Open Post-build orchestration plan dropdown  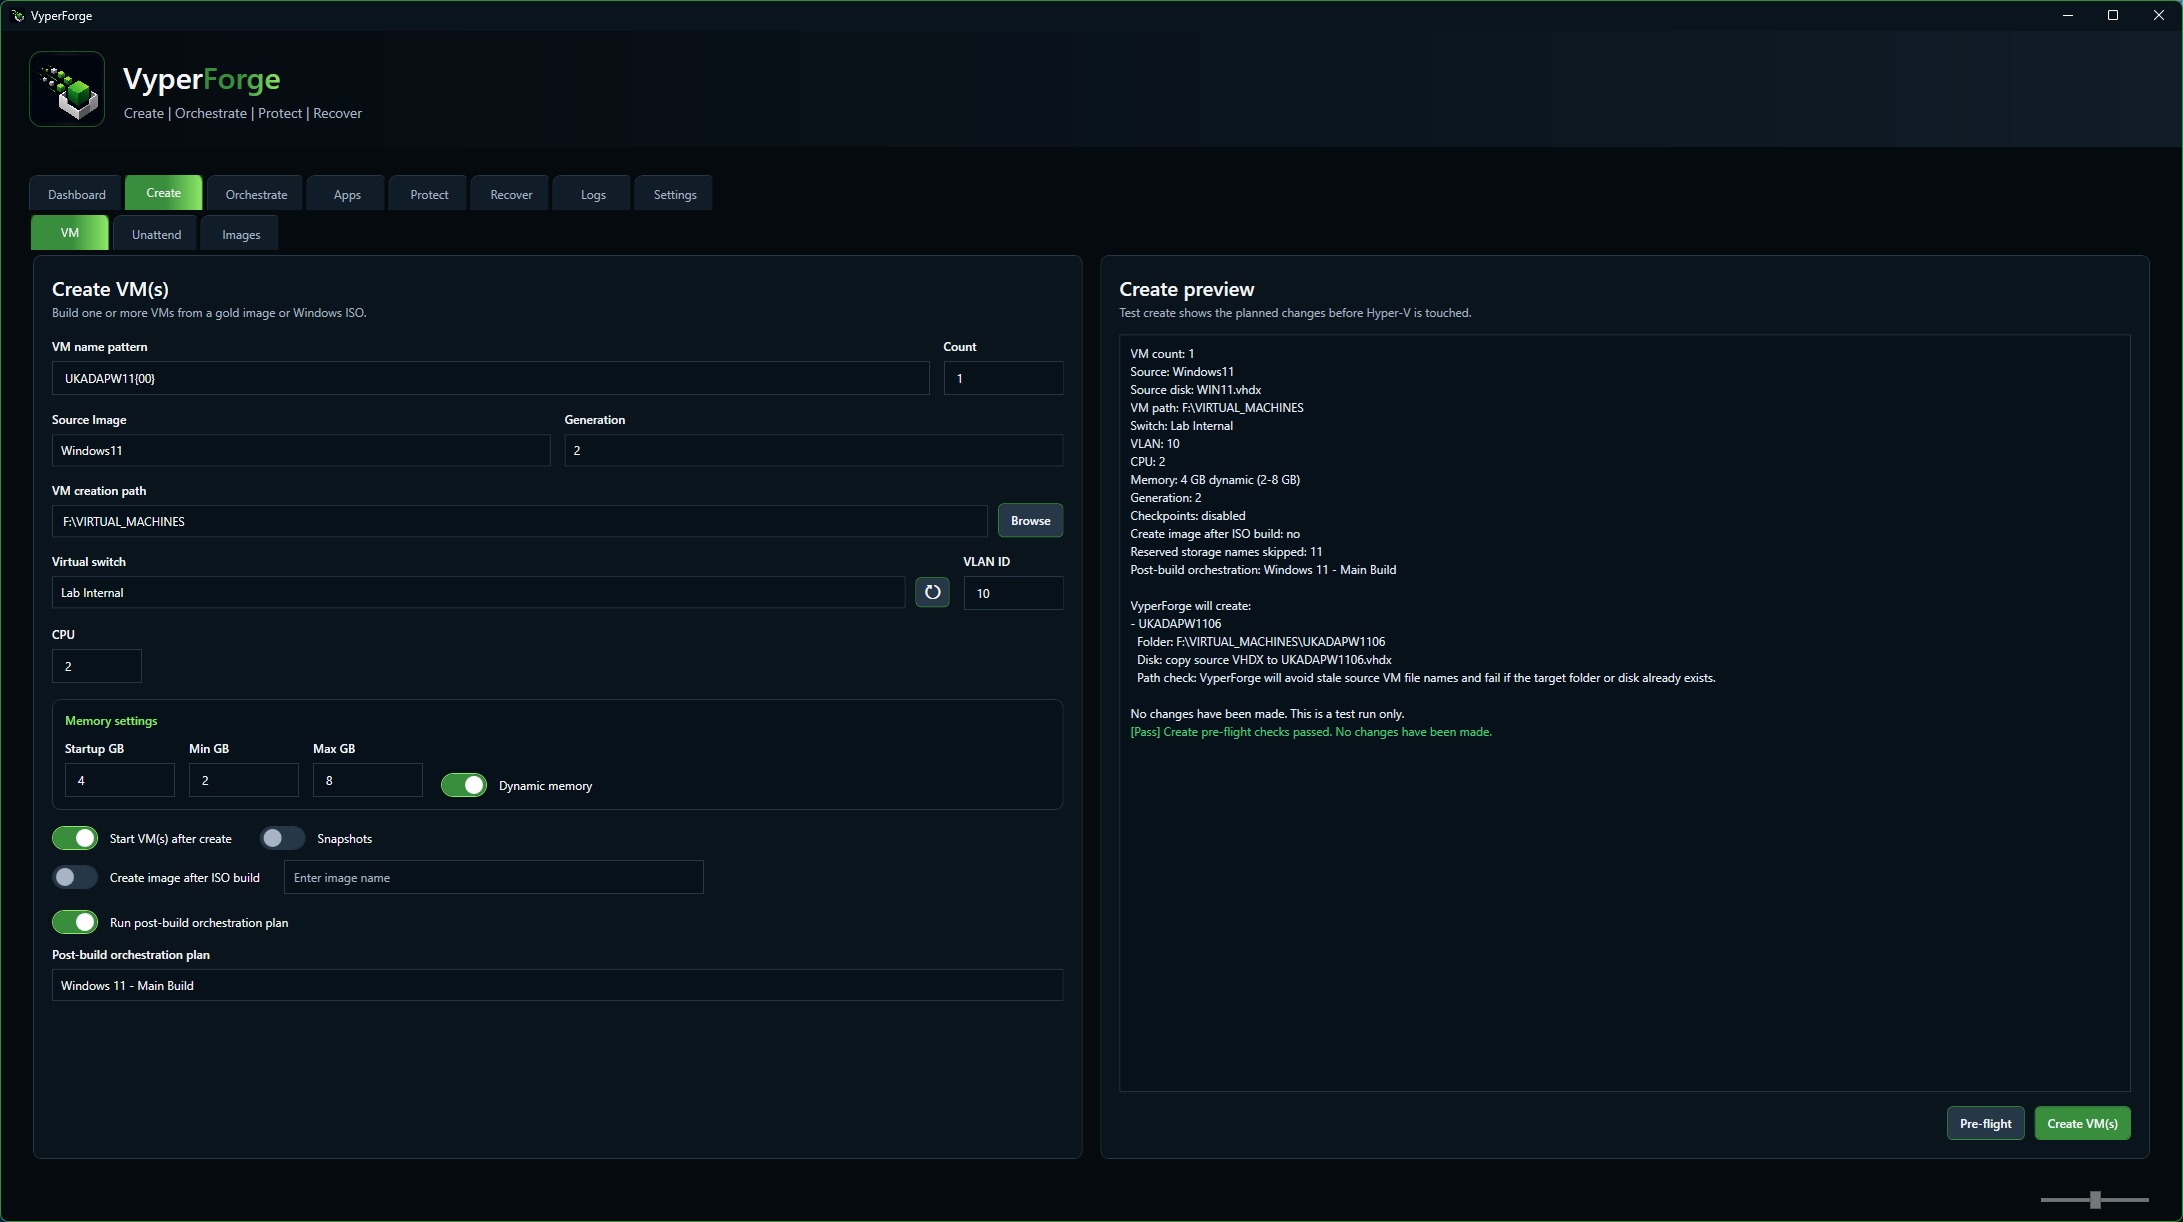pyautogui.click(x=557, y=985)
